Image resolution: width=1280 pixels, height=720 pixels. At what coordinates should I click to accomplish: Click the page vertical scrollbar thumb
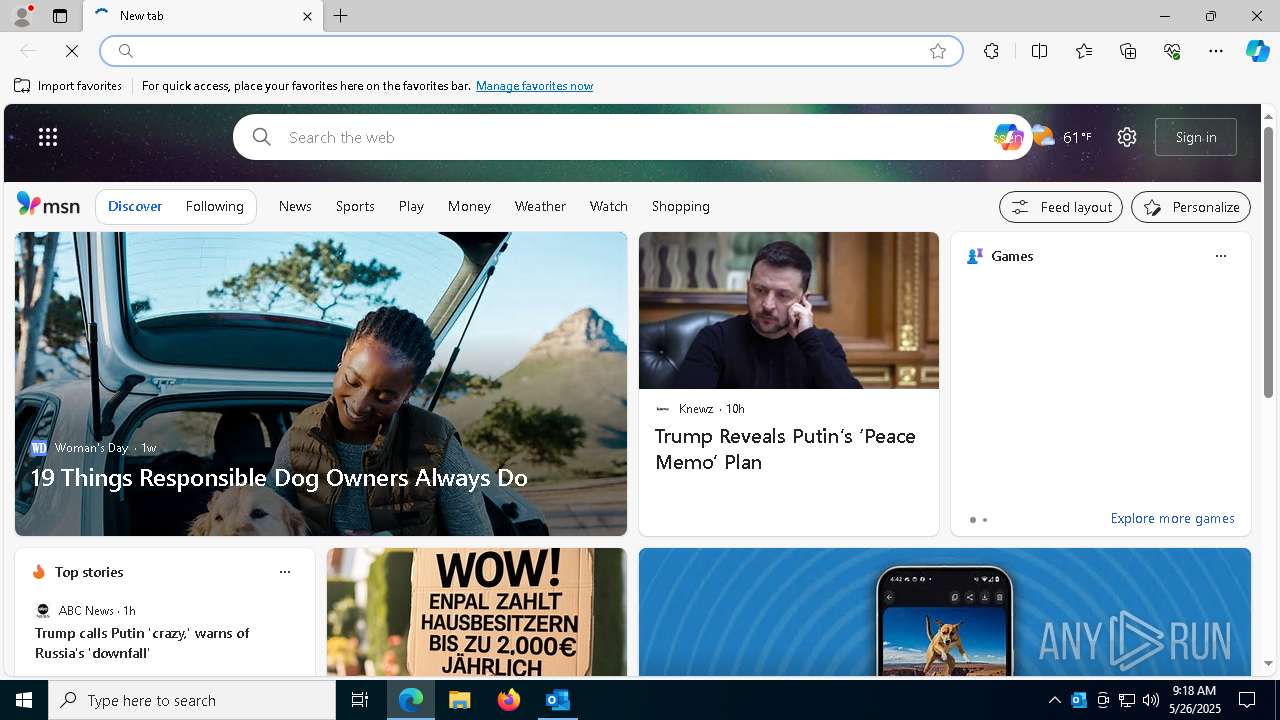point(1268,262)
